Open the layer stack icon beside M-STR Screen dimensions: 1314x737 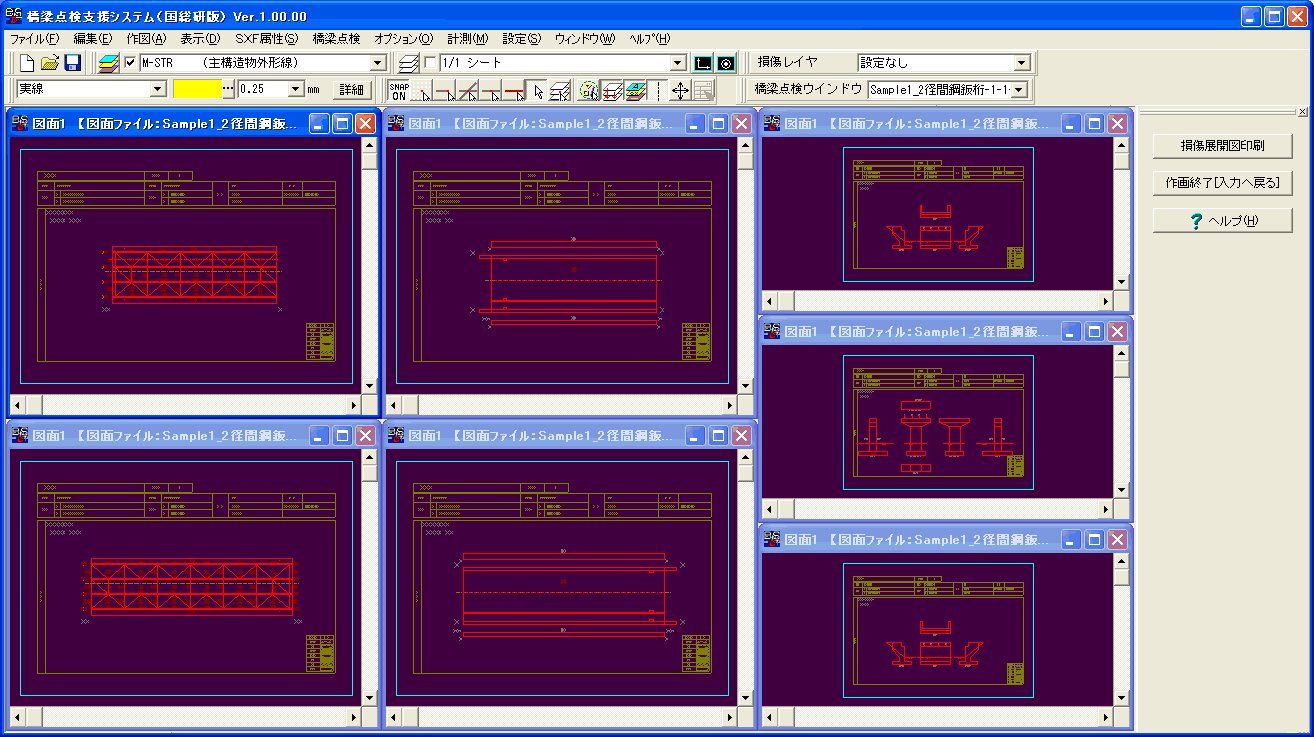109,63
